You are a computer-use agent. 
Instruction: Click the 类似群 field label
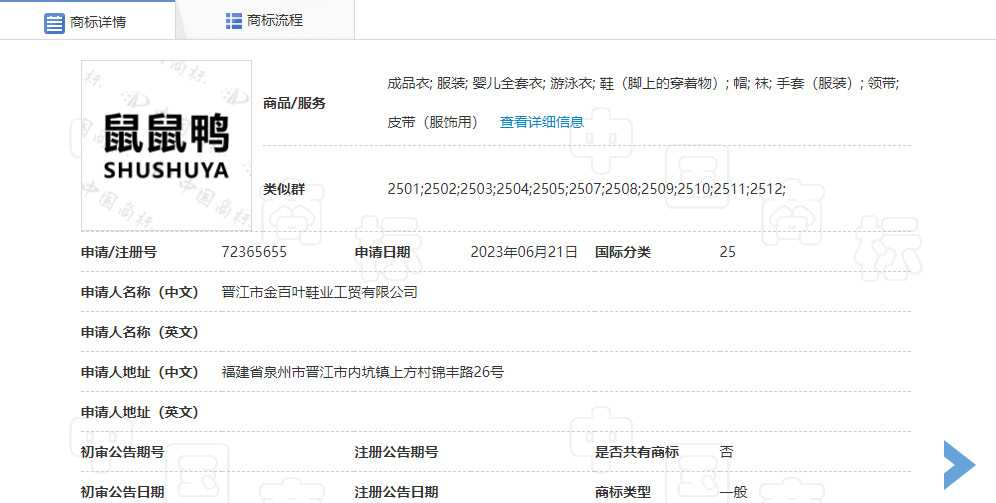coord(283,188)
